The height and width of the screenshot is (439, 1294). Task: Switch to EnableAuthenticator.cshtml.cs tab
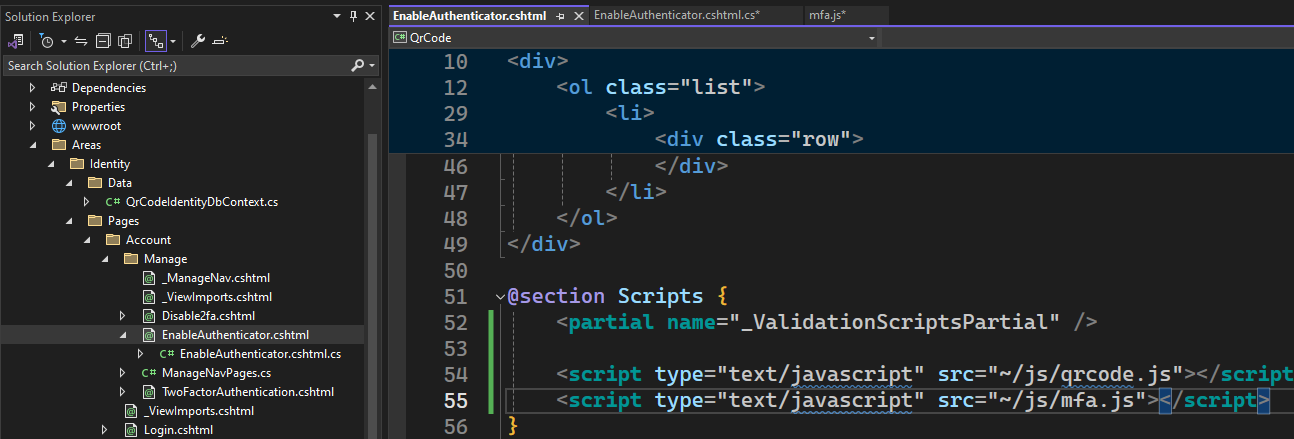click(x=676, y=15)
